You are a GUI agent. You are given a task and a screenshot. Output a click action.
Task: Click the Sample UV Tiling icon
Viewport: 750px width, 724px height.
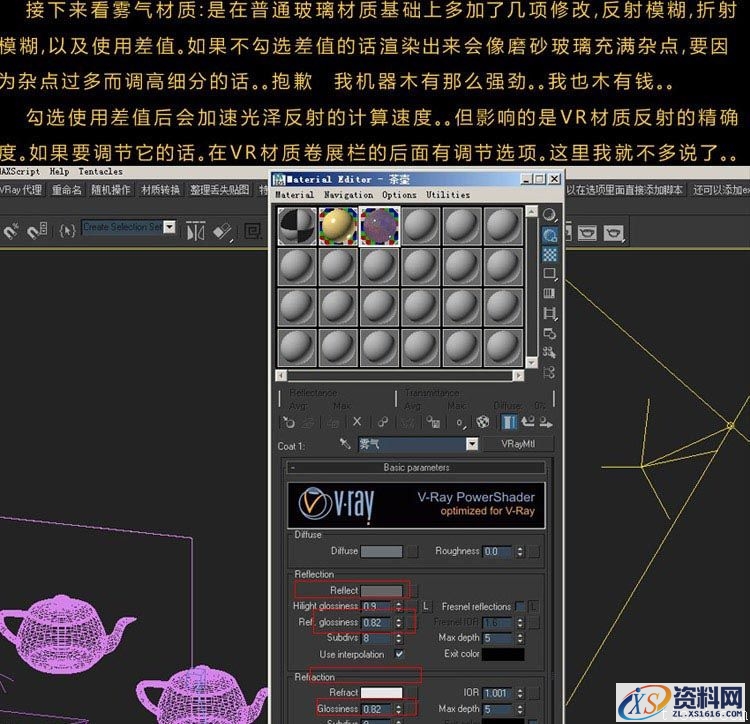click(550, 274)
